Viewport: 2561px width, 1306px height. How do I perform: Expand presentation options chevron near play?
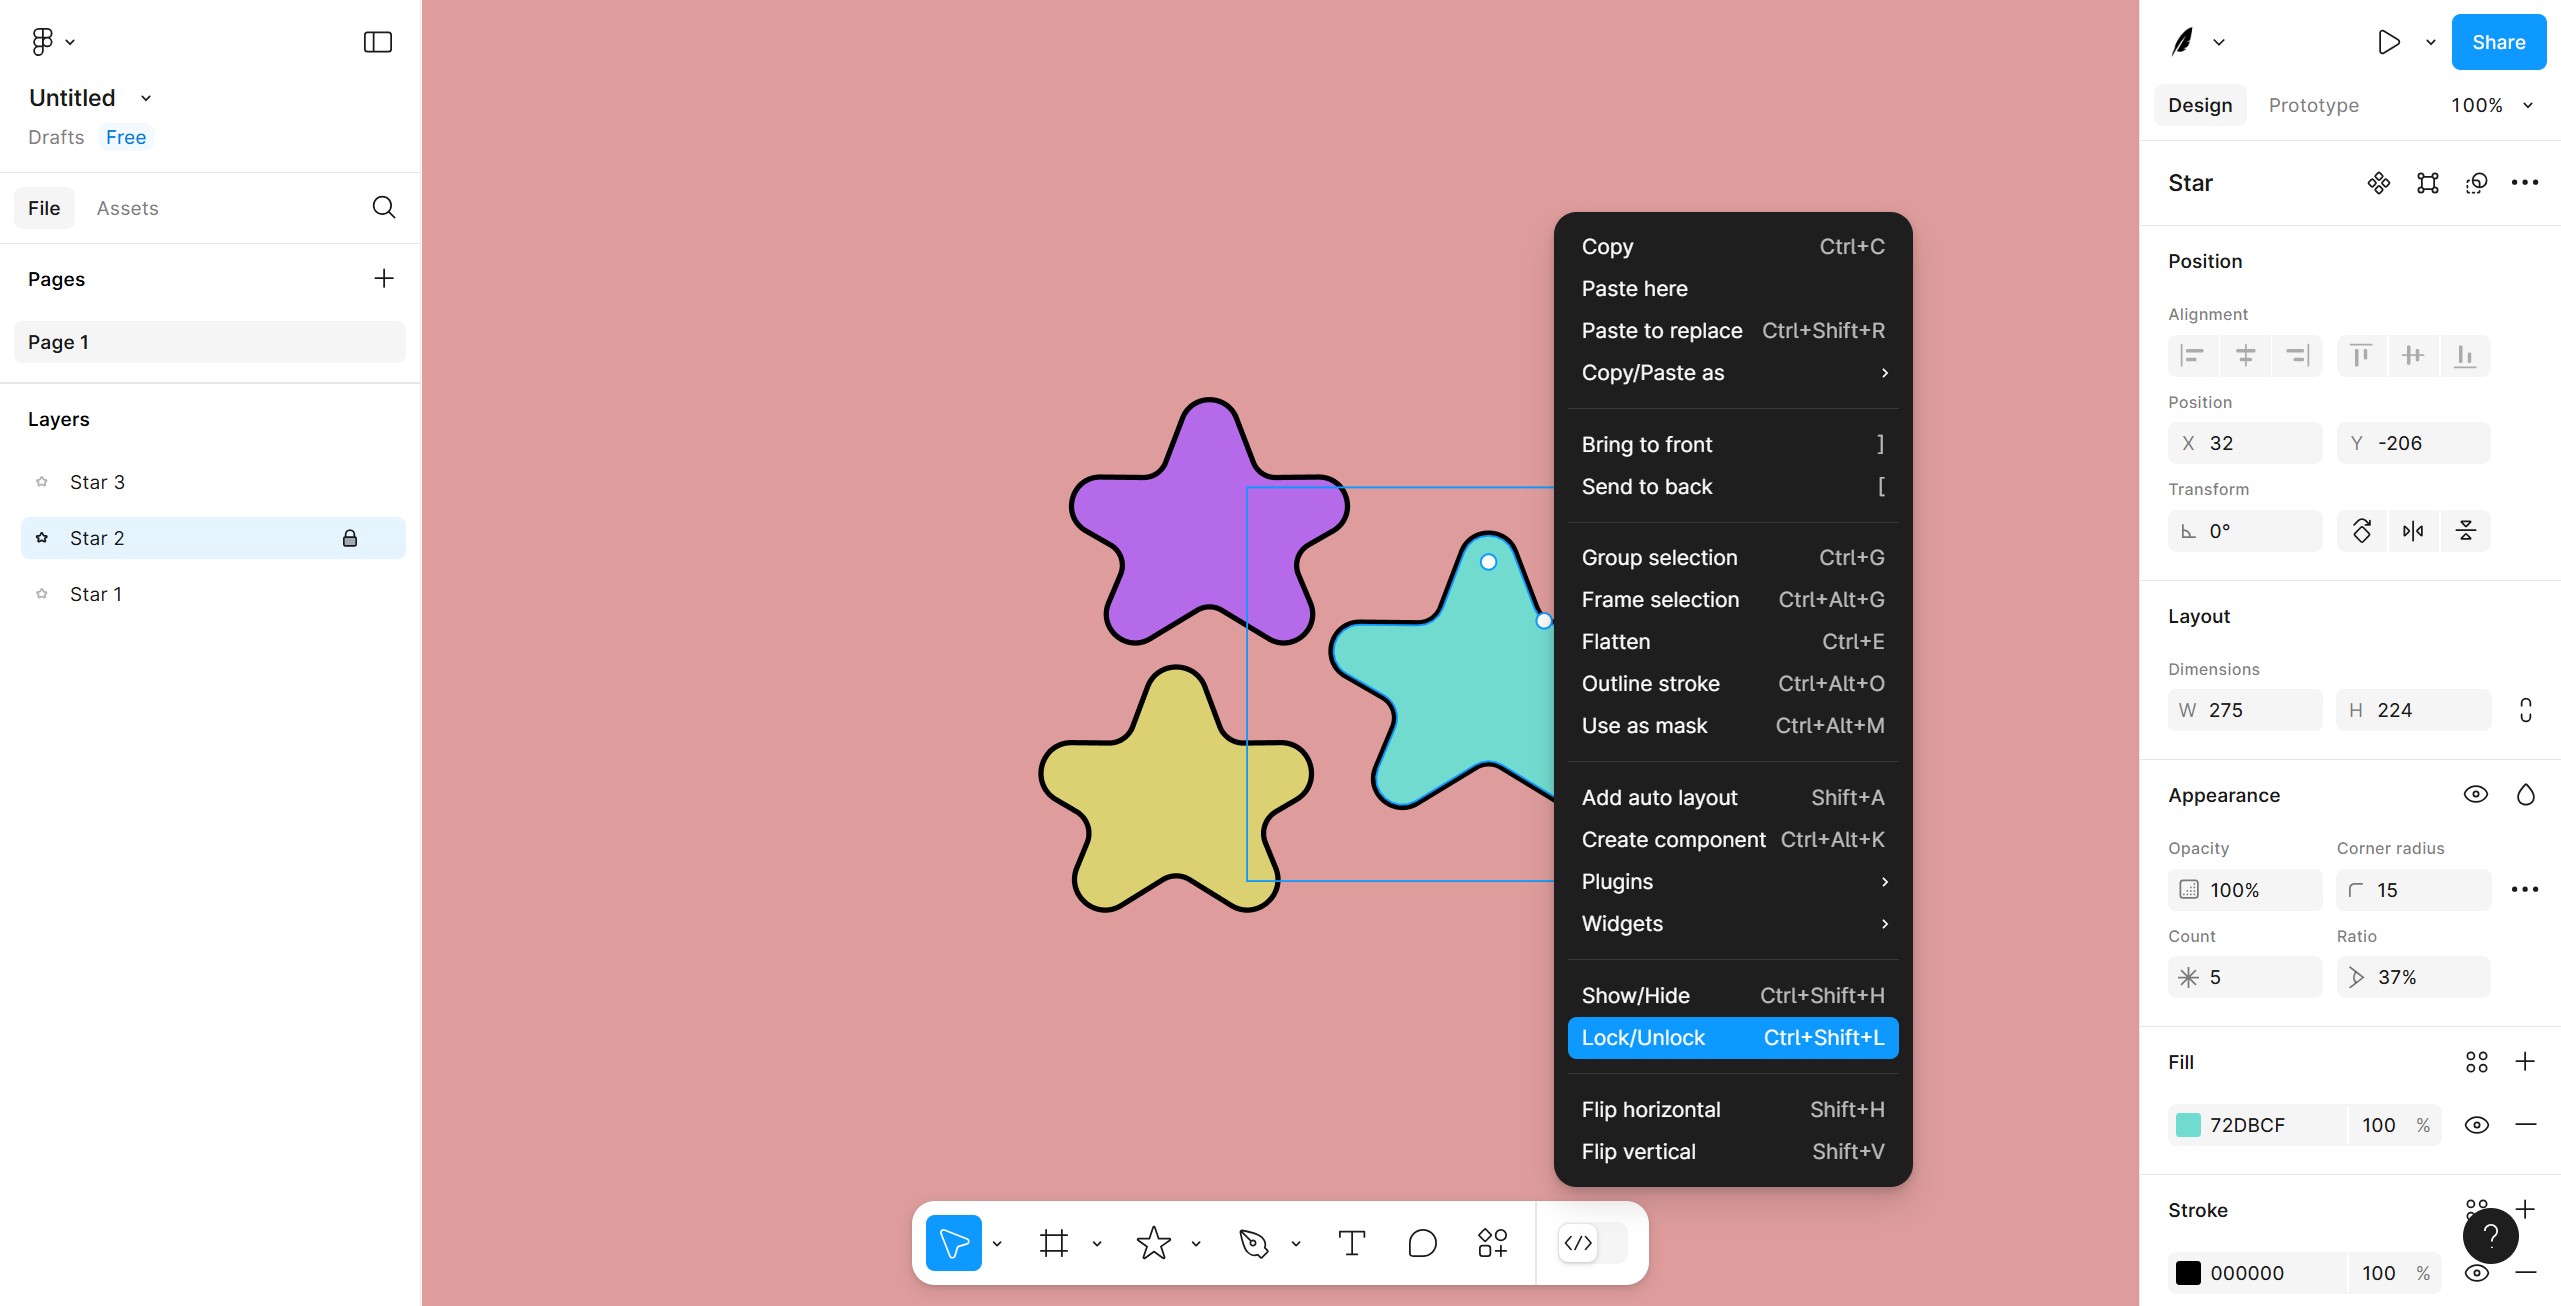click(x=2431, y=42)
